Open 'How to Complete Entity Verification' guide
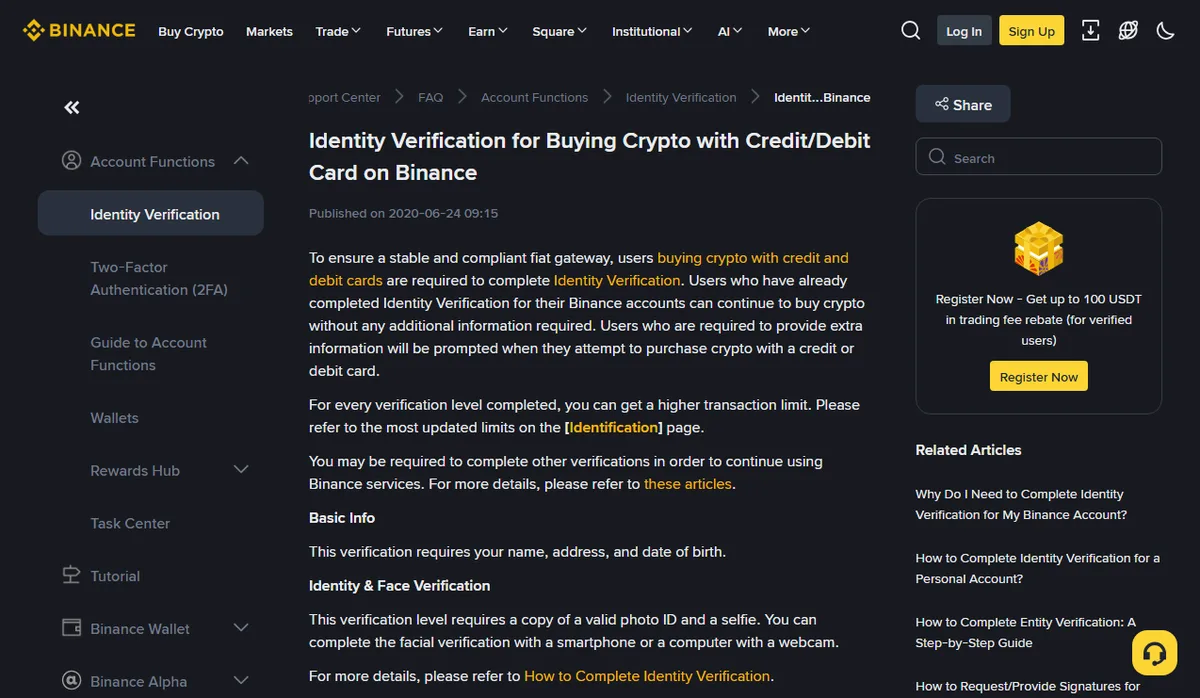 (1026, 632)
